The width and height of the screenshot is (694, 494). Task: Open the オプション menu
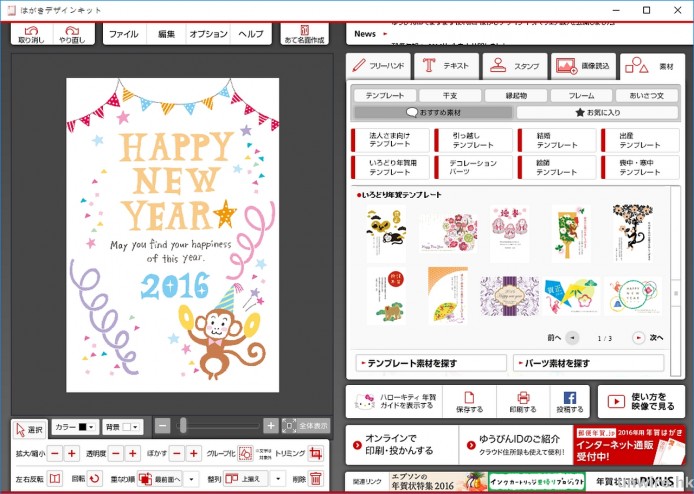(x=208, y=34)
